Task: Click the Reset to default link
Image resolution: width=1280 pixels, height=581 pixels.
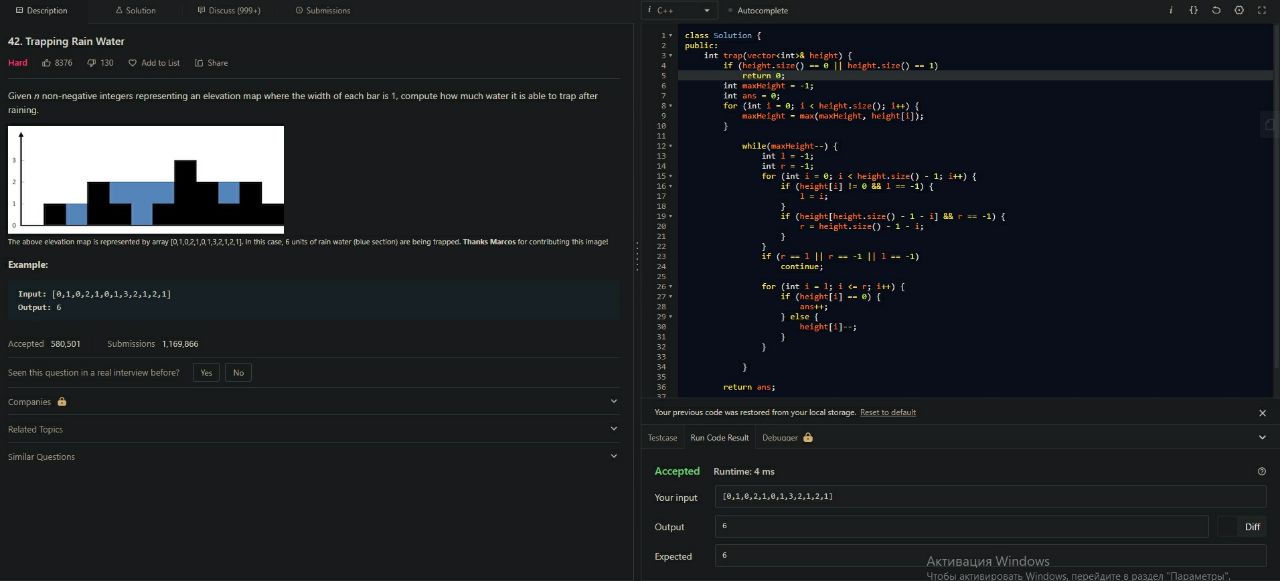Action: (x=887, y=412)
